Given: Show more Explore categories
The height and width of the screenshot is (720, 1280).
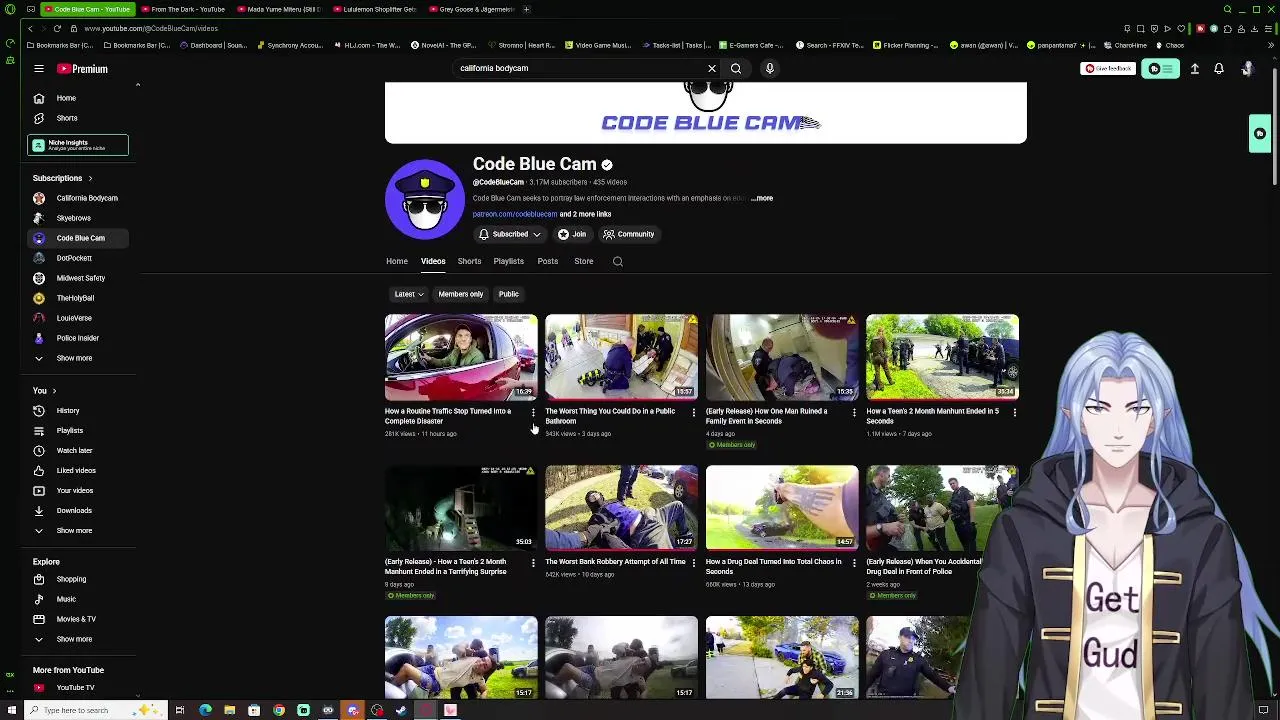Looking at the screenshot, I should click(78, 639).
